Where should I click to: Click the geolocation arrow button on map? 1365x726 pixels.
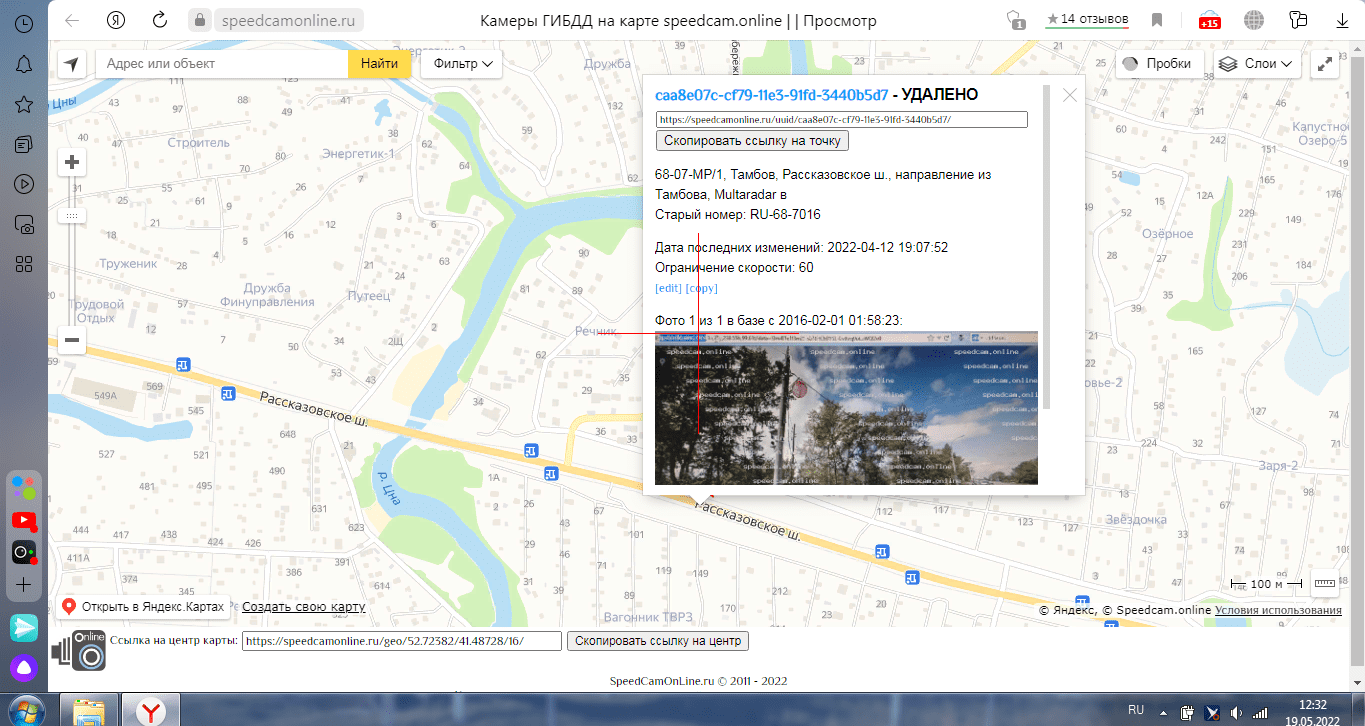[71, 64]
